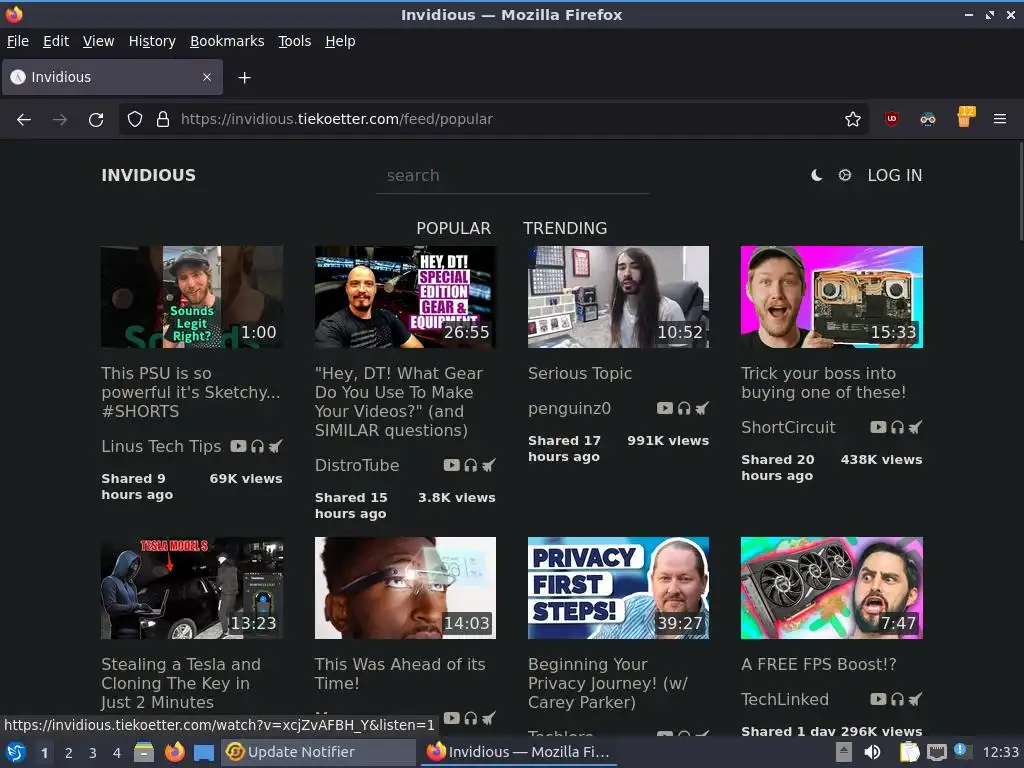Open the File menu
1024x768 pixels.
tap(18, 41)
